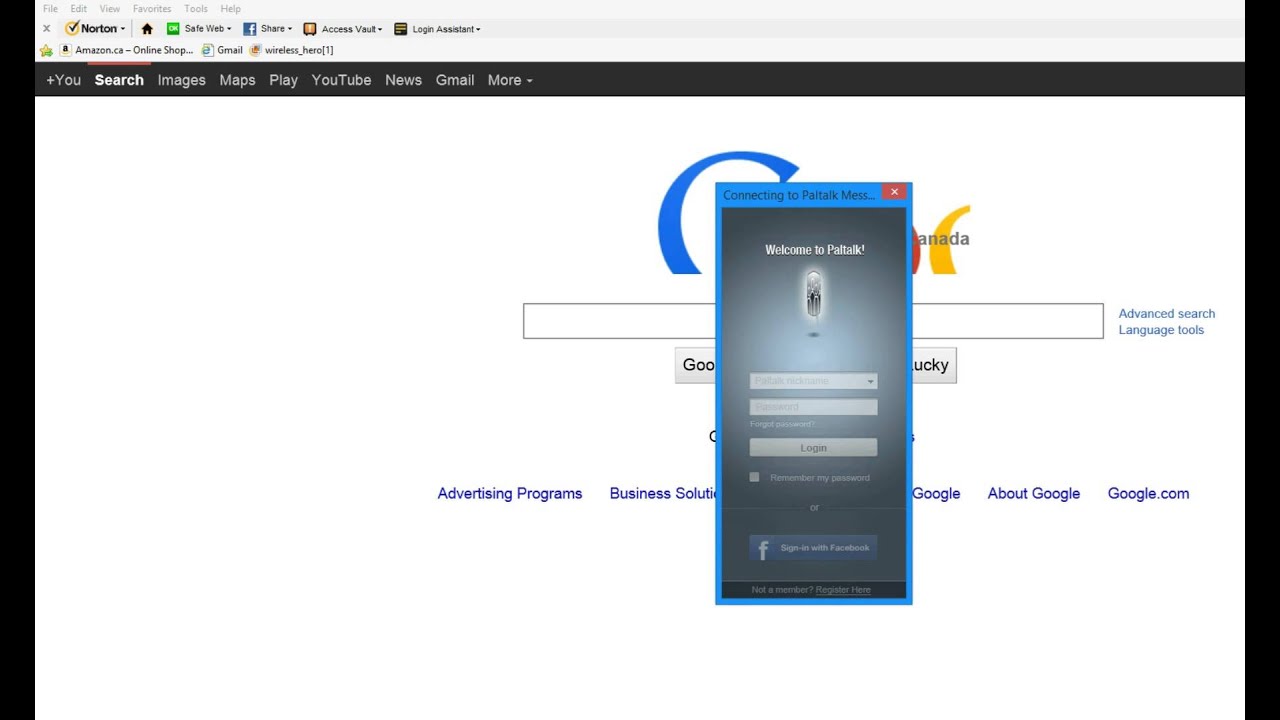Check Remember my password checkbox
This screenshot has width=1280, height=720.
tap(754, 477)
